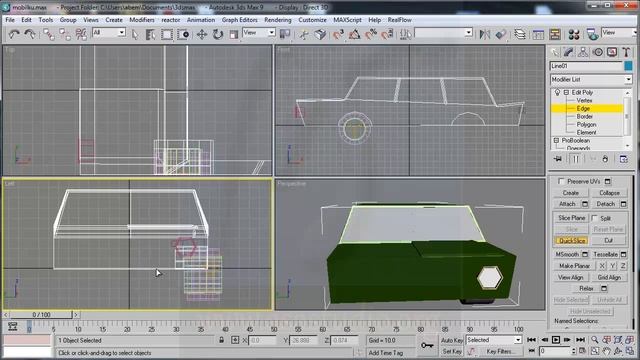This screenshot has height=360, width=640.
Task: Open the Customize menu
Action: click(x=312, y=20)
